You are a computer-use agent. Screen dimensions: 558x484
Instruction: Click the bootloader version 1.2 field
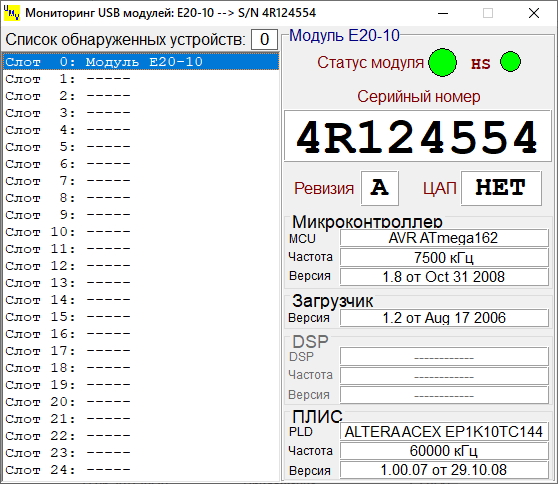point(444,318)
